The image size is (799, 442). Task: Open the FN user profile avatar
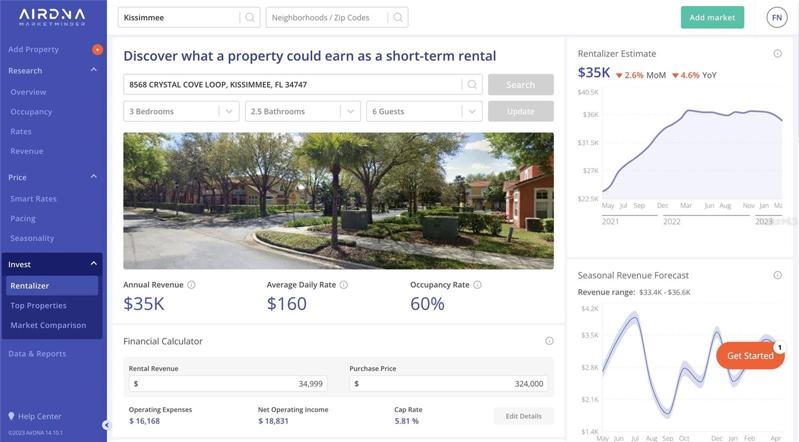[777, 17]
